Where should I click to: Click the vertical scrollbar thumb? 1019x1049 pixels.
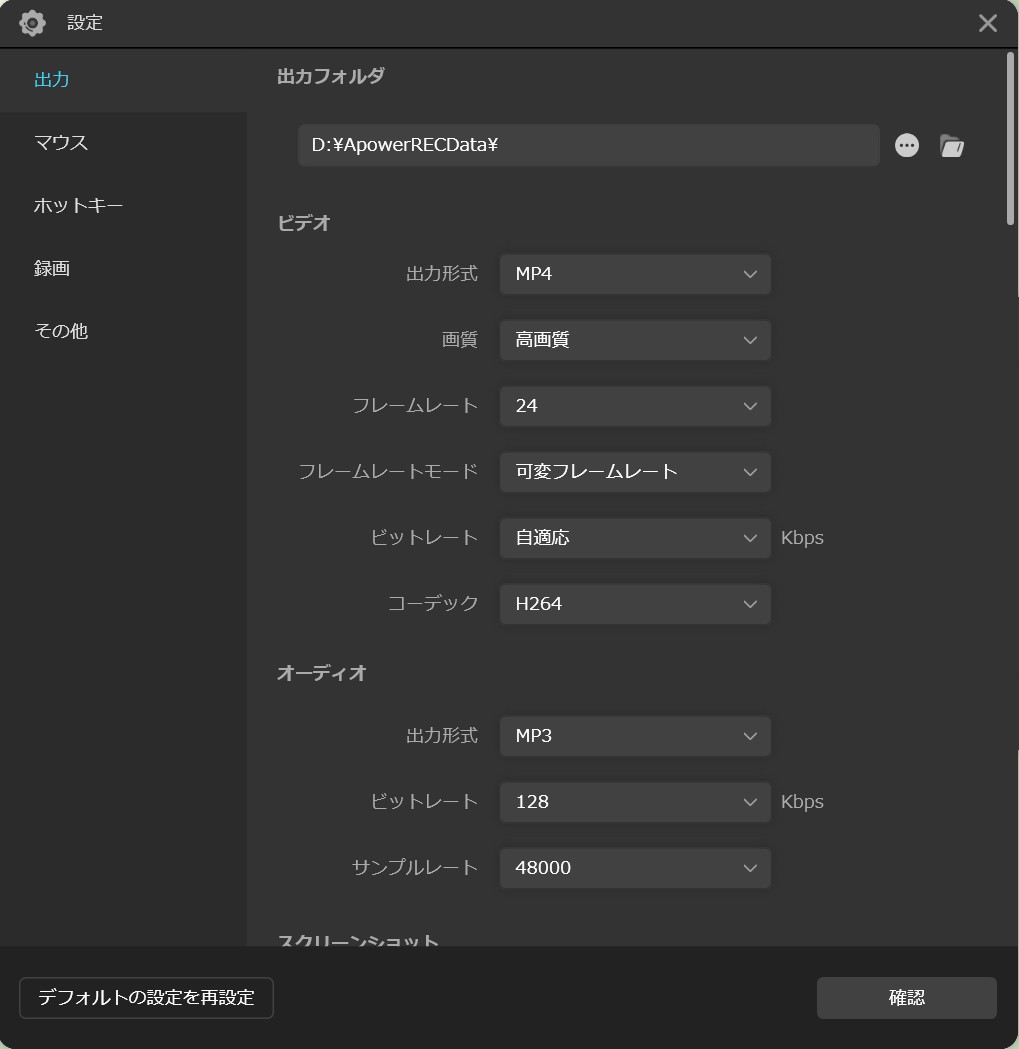point(1010,138)
